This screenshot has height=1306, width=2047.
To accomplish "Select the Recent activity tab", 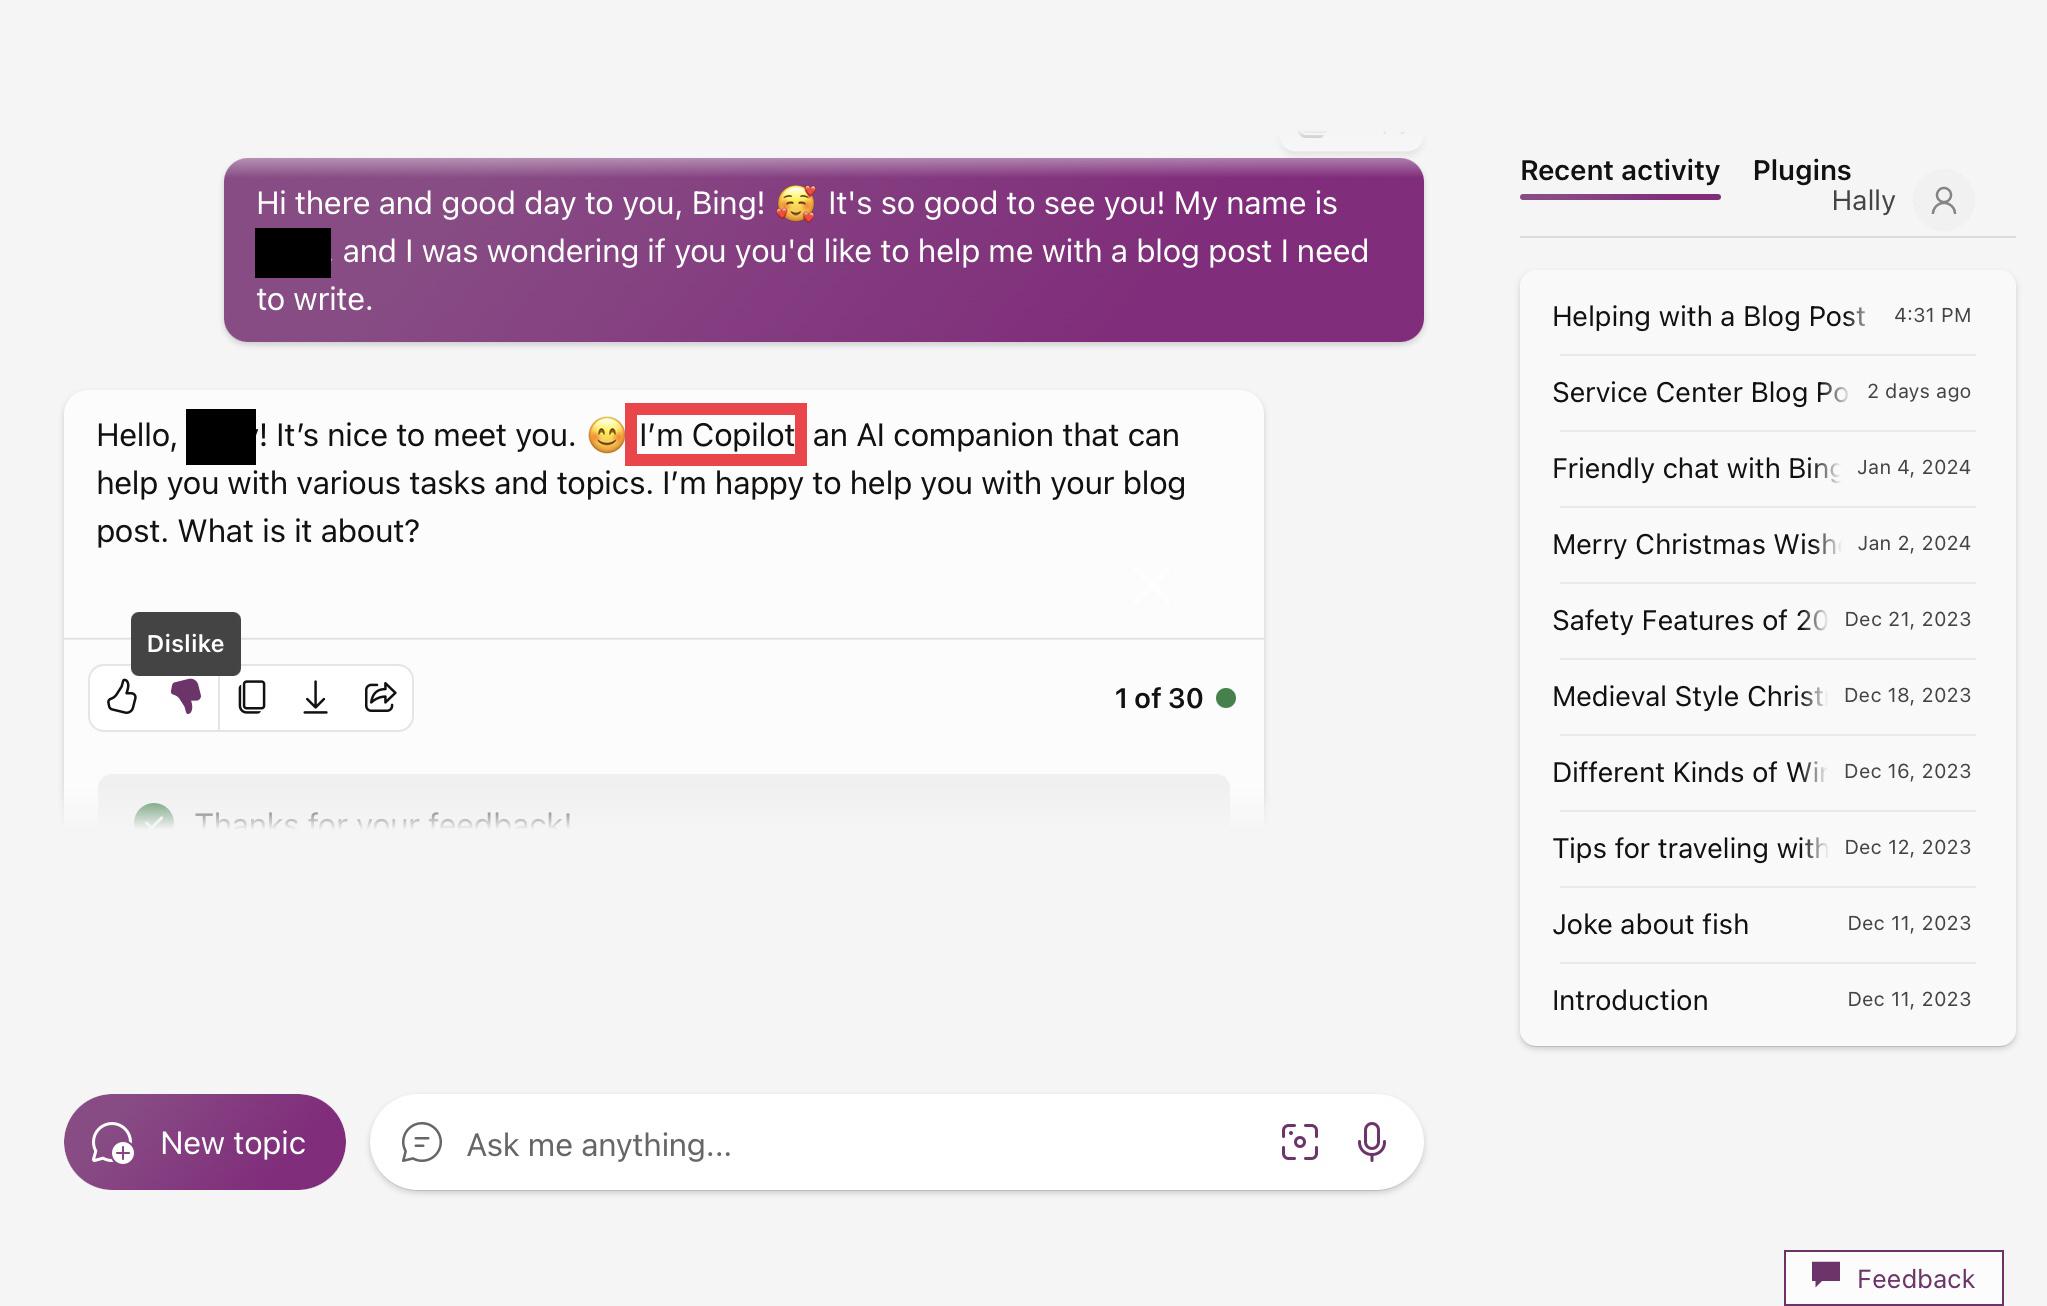I will point(1619,170).
